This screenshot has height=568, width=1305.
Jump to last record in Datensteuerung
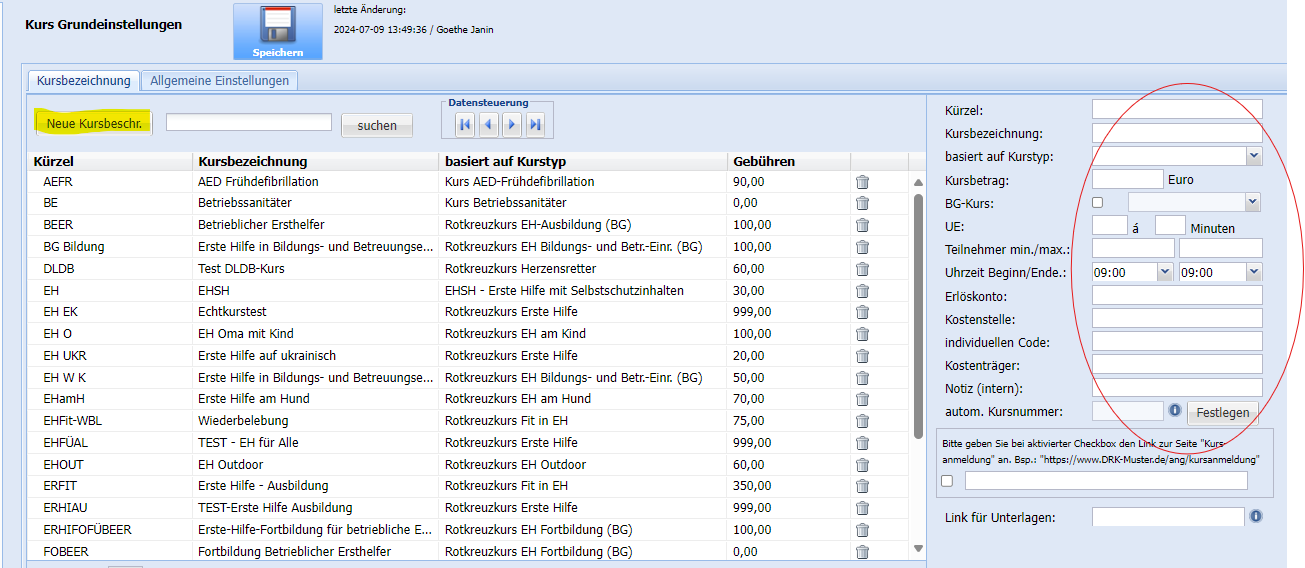[x=536, y=124]
